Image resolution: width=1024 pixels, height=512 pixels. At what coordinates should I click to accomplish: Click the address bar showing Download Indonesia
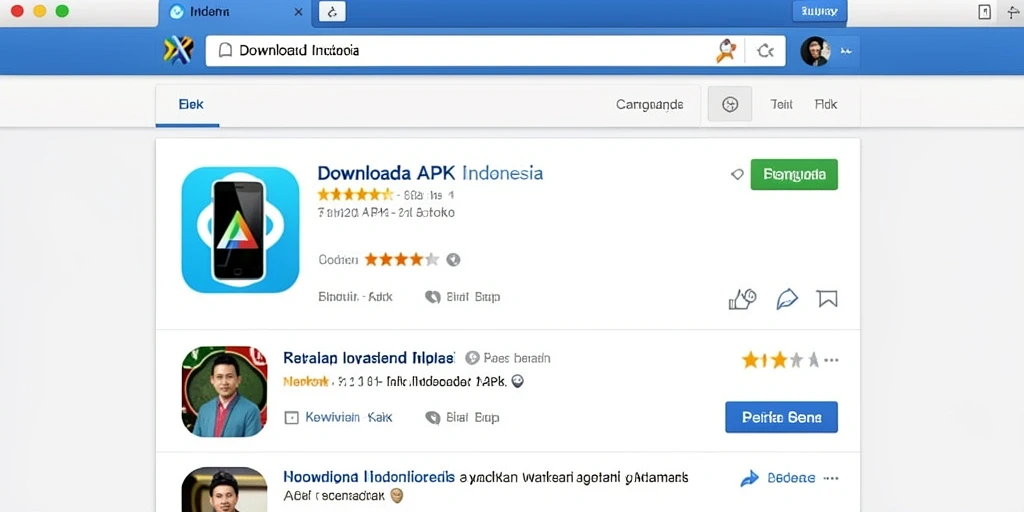pos(495,50)
